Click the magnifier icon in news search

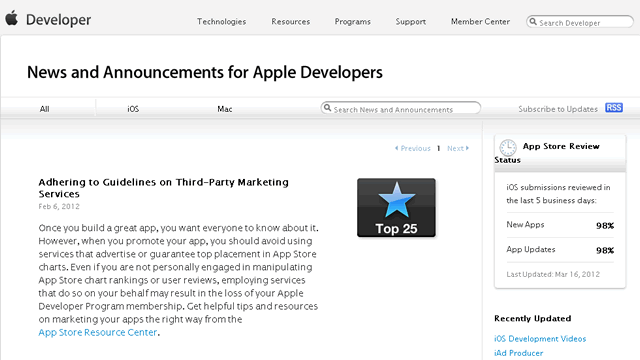click(x=327, y=108)
